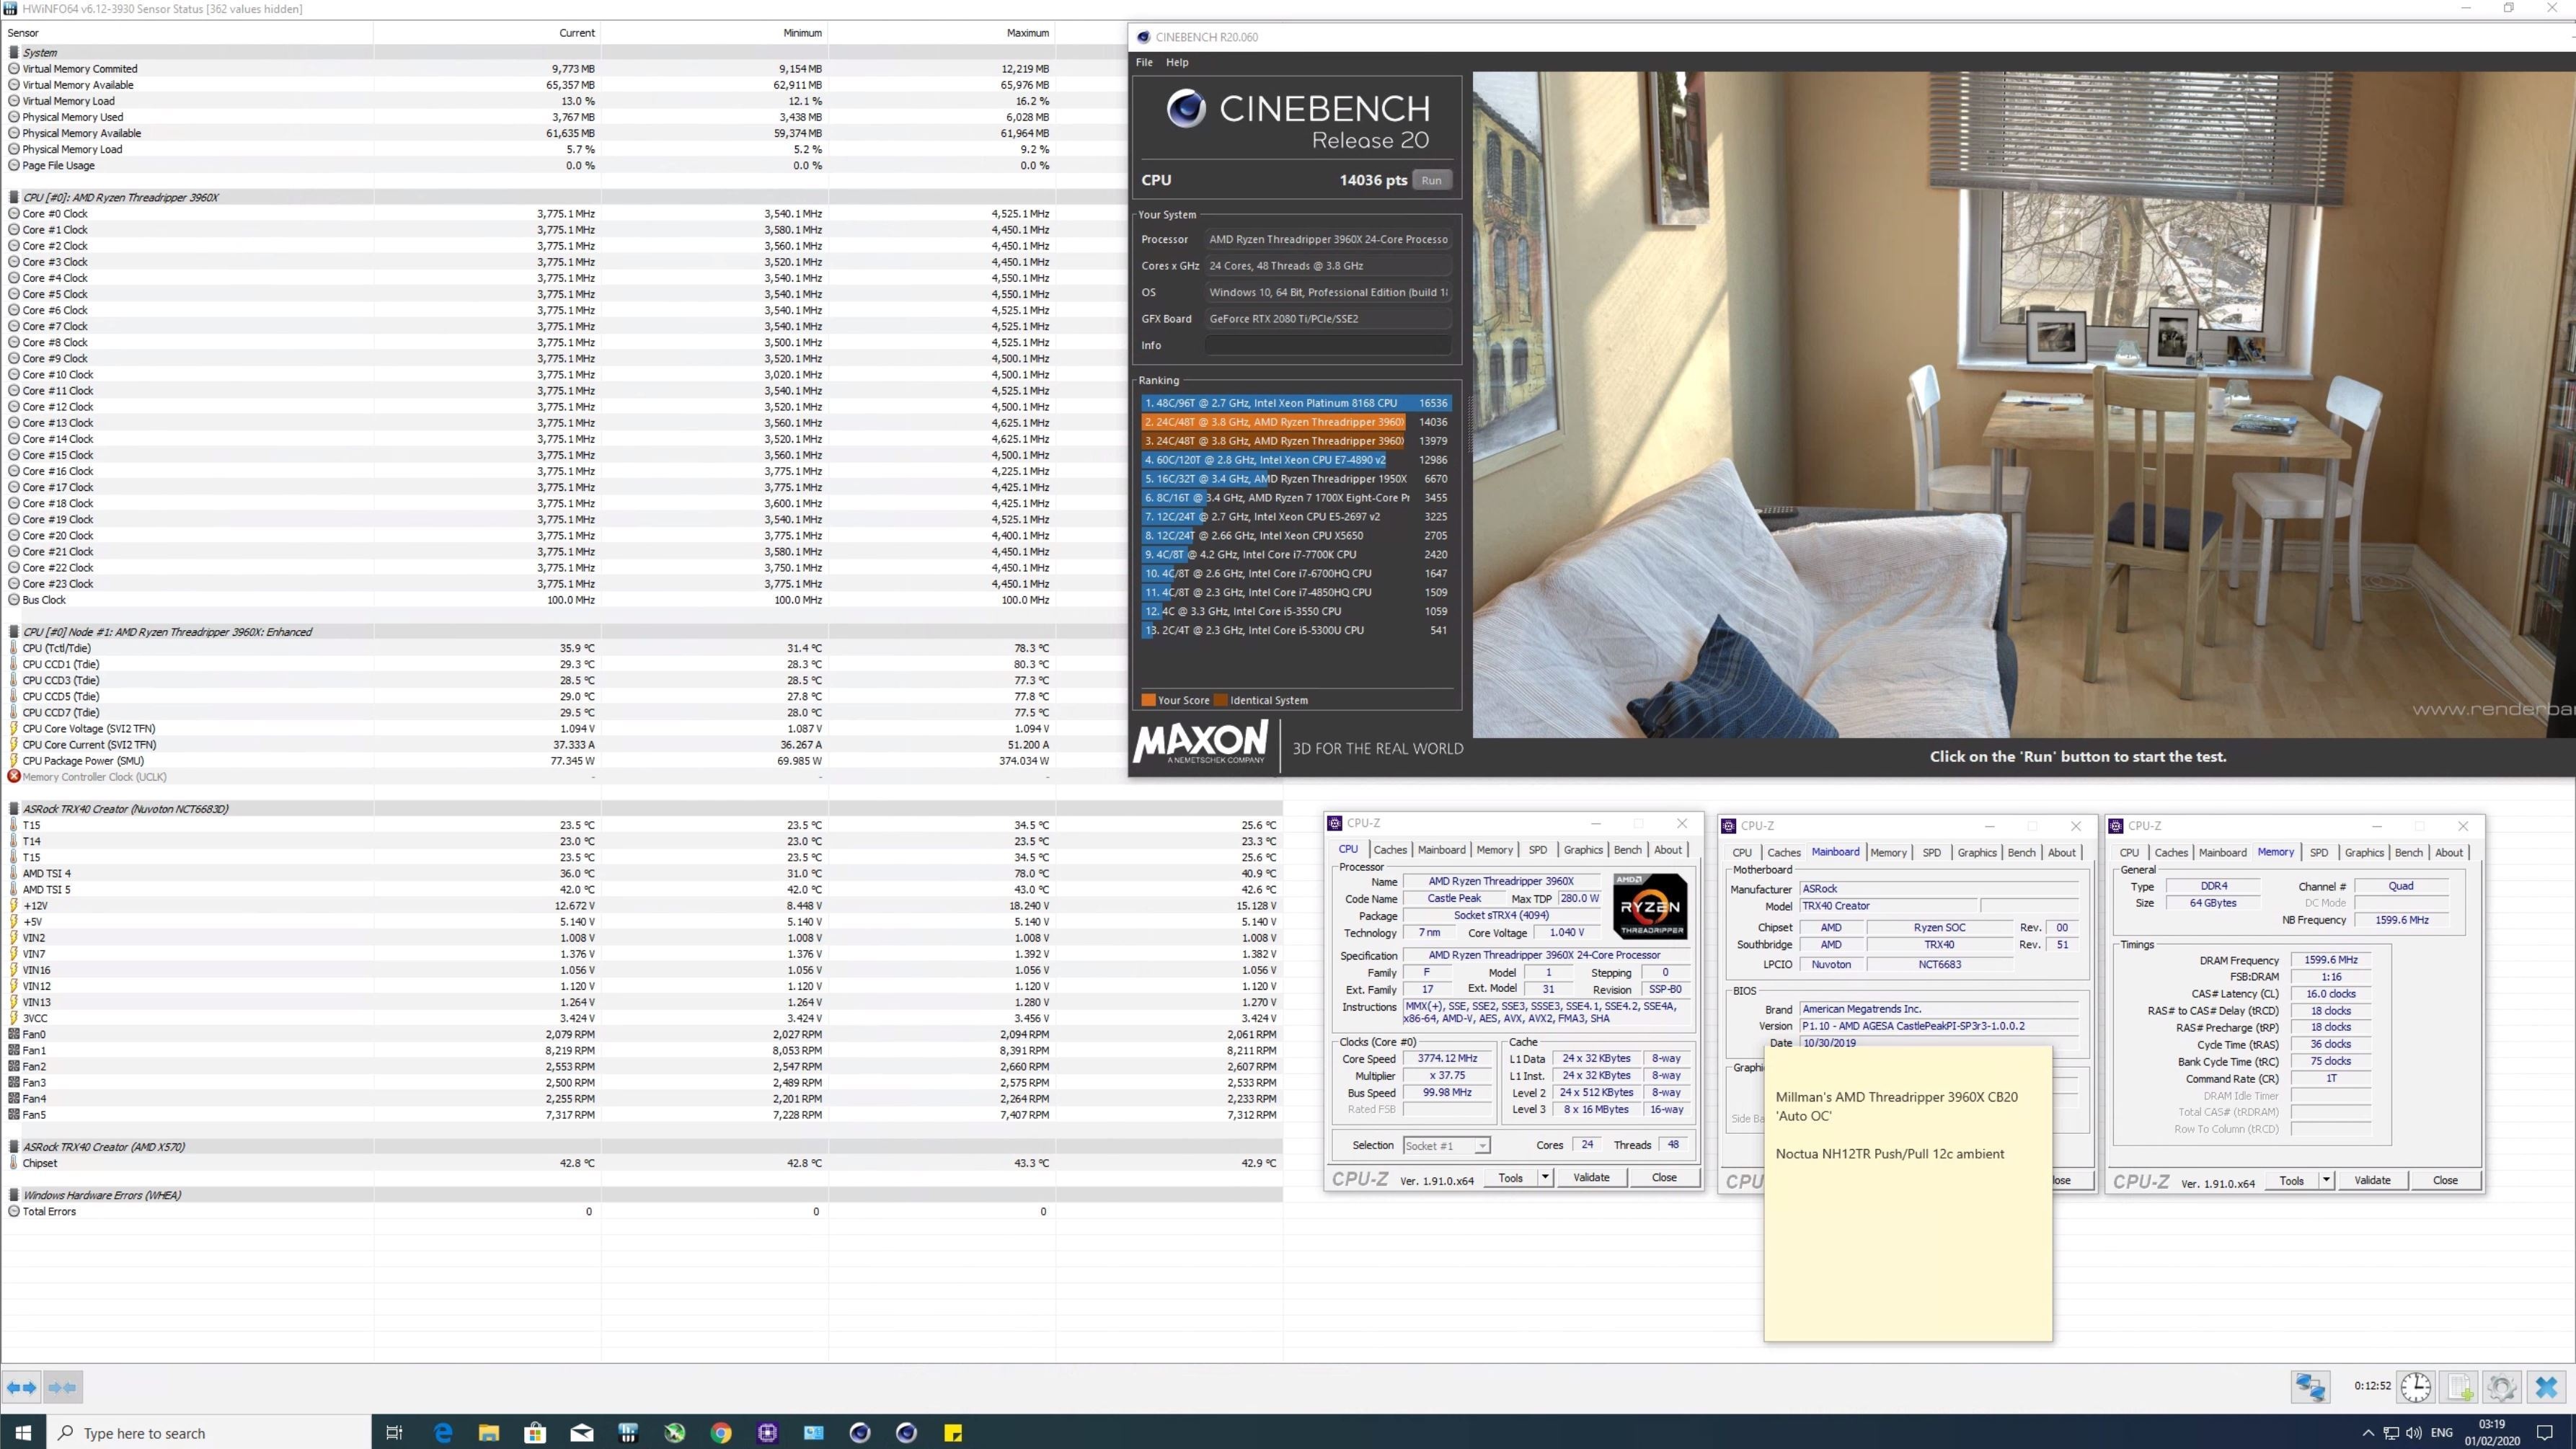The height and width of the screenshot is (1449, 2576).
Task: Open HWiNFO sensor settings gear icon
Action: click(2502, 1387)
